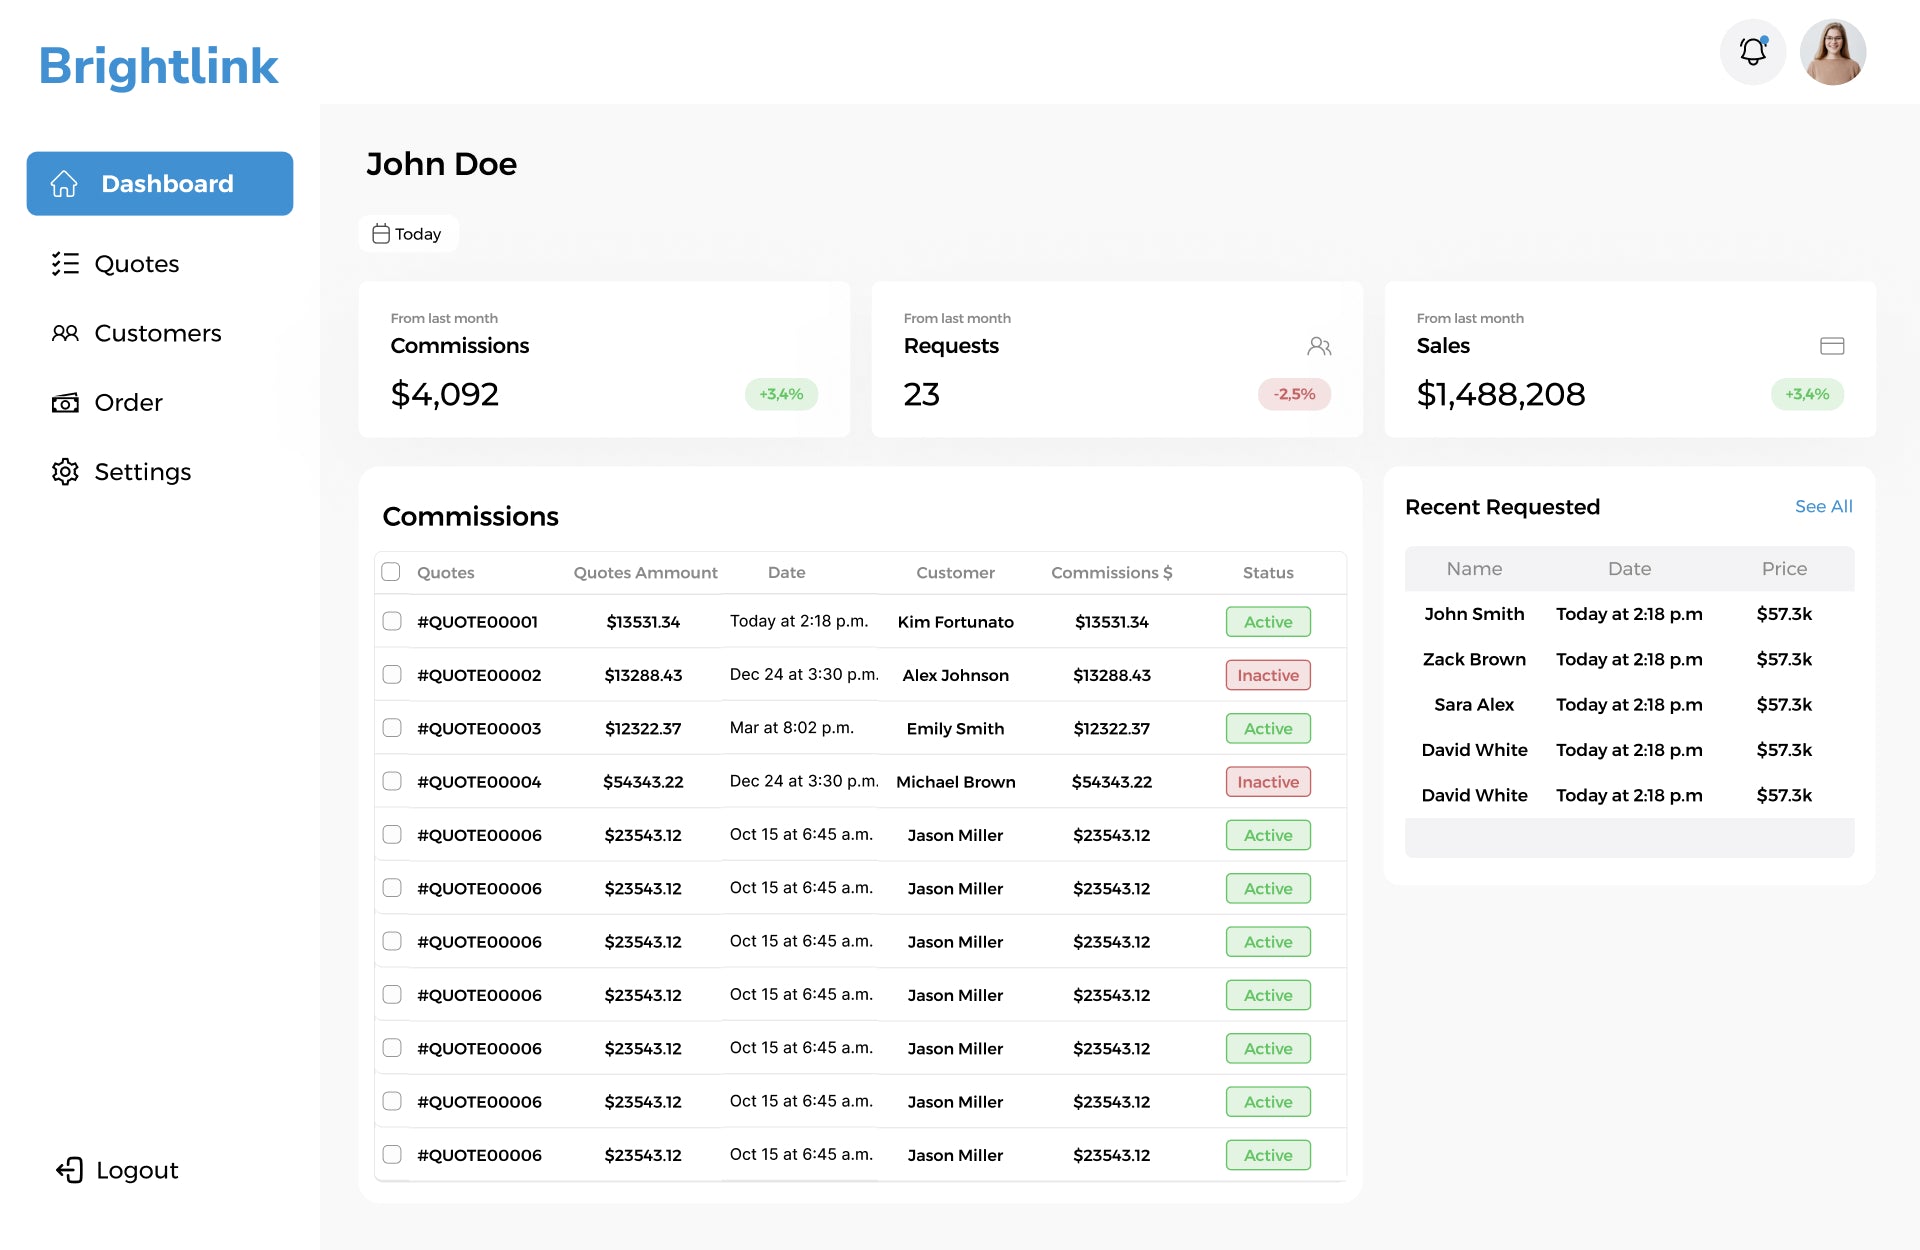1920x1250 pixels.
Task: Click the Dashboard home icon
Action: (x=65, y=184)
